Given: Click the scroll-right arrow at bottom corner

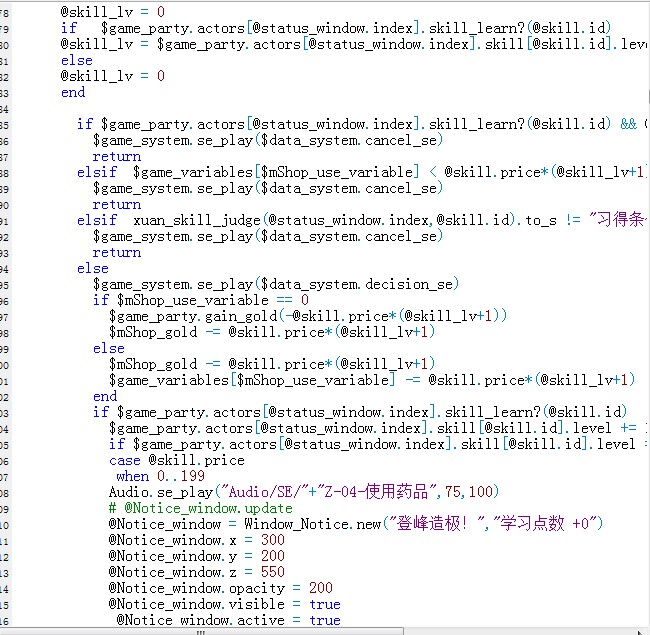Looking at the screenshot, I should (640, 632).
